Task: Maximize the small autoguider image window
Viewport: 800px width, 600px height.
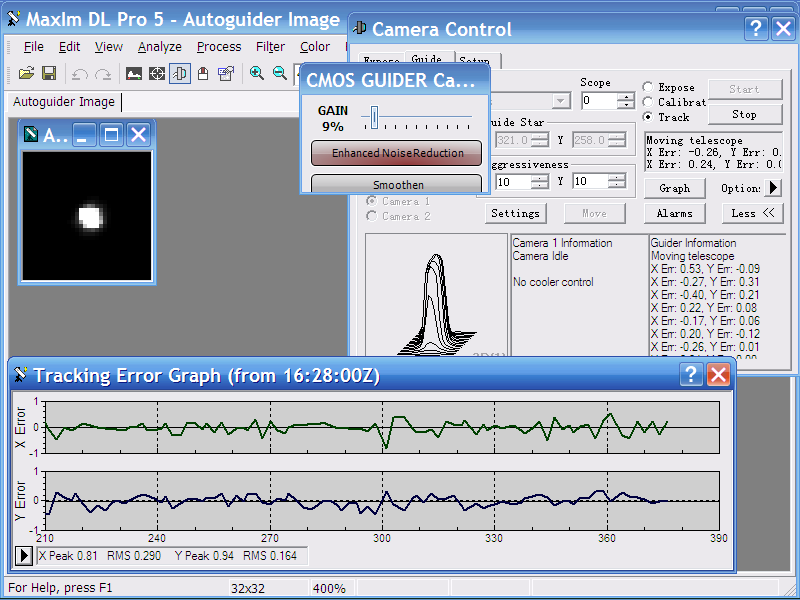Action: 111,135
